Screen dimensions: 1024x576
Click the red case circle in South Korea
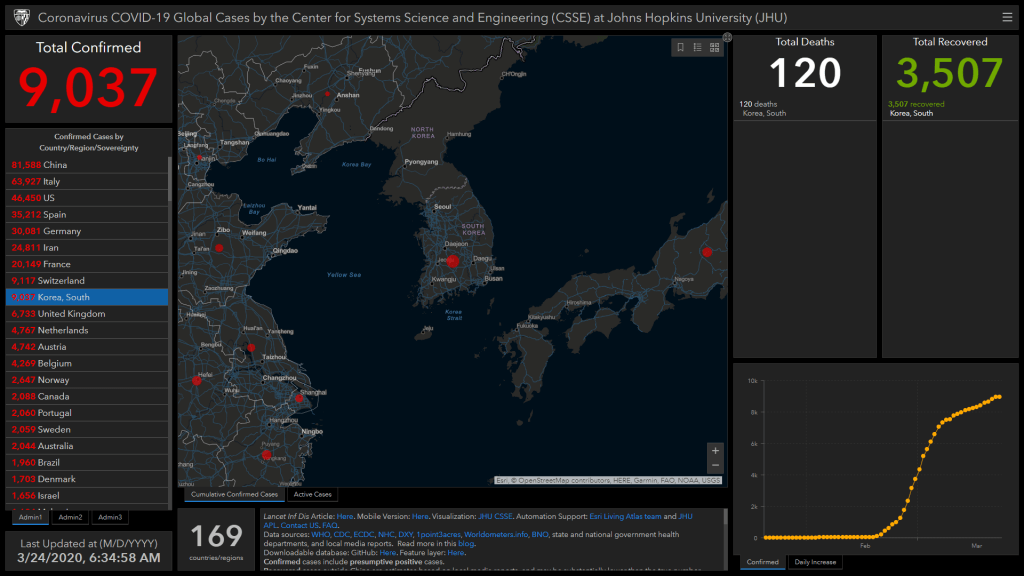452,261
